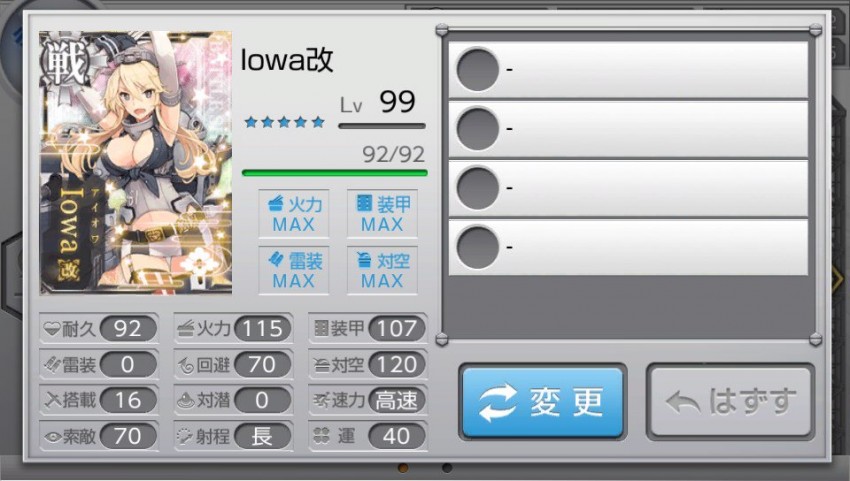Click the 装甲 MAX modernization badge
Image resolution: width=850 pixels, height=481 pixels.
[x=382, y=214]
